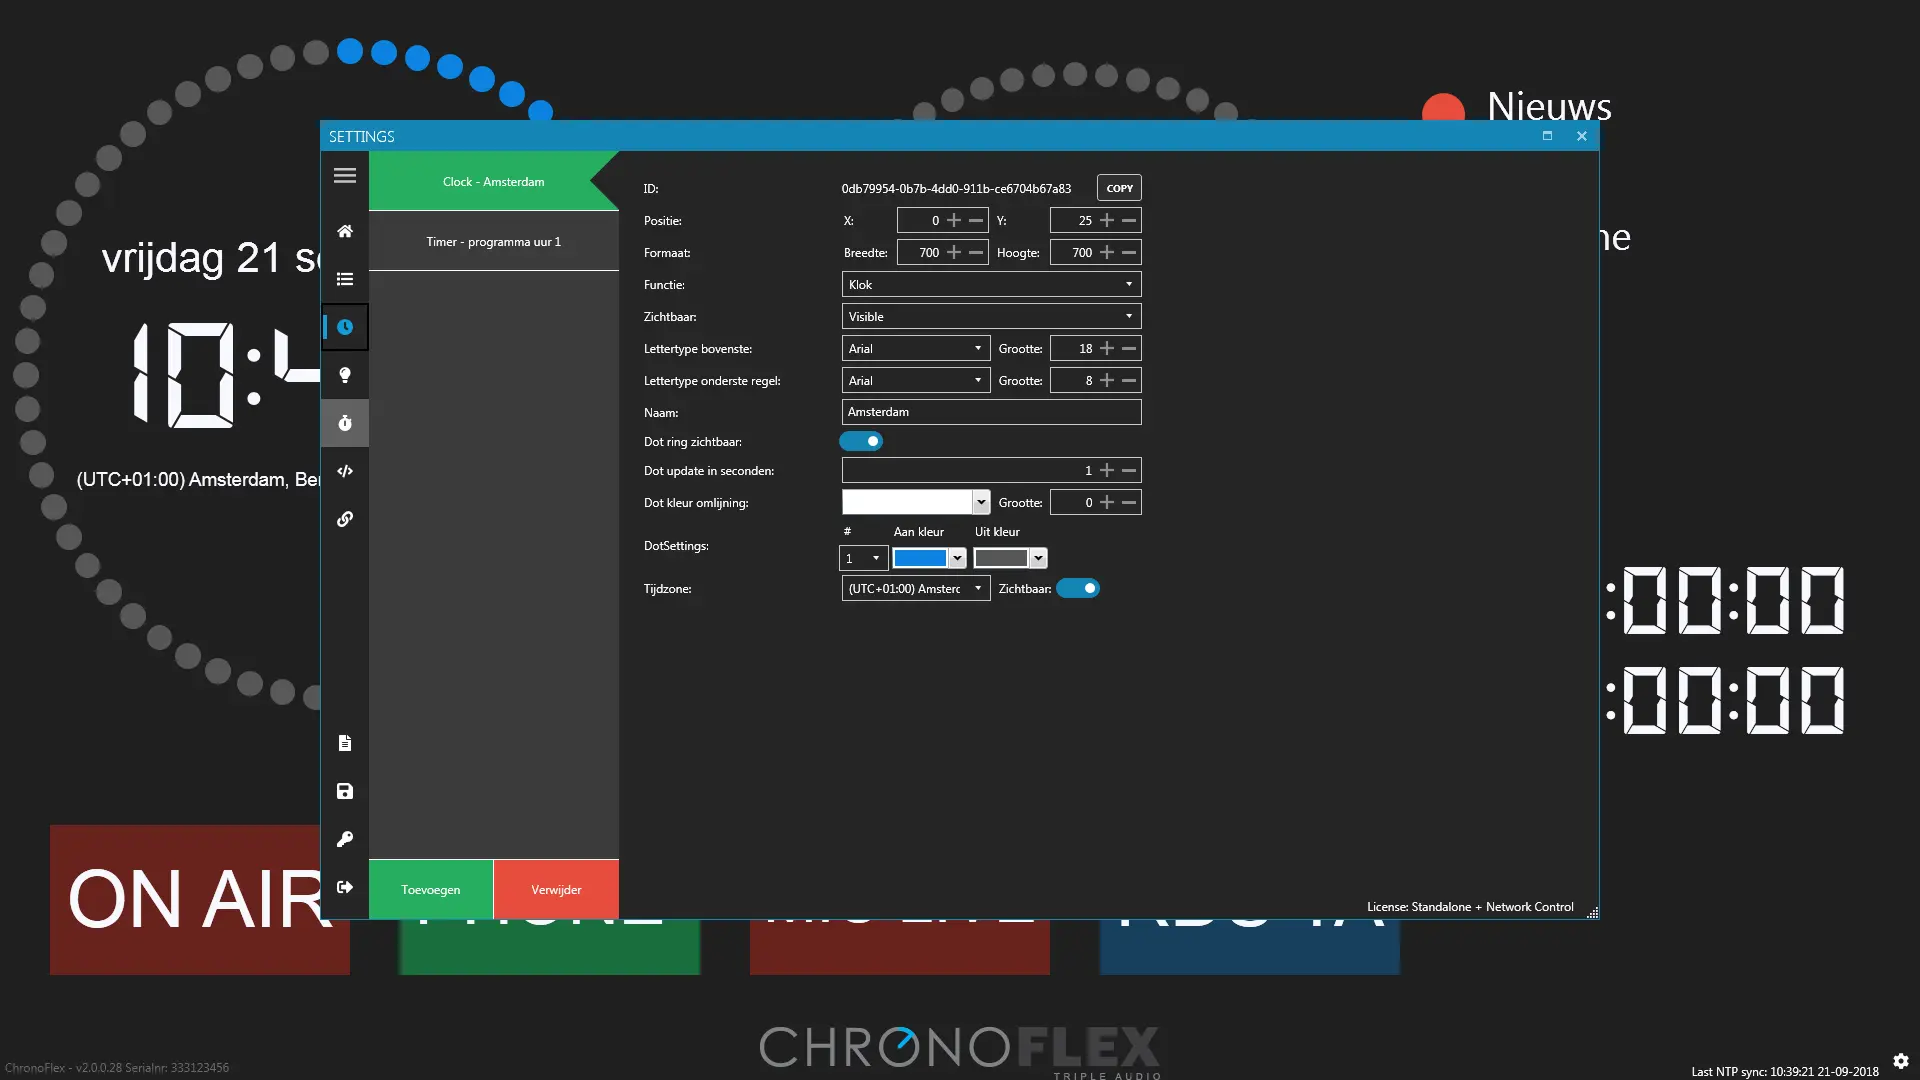Open the Lettertype bovenste font dropdown

pos(916,348)
